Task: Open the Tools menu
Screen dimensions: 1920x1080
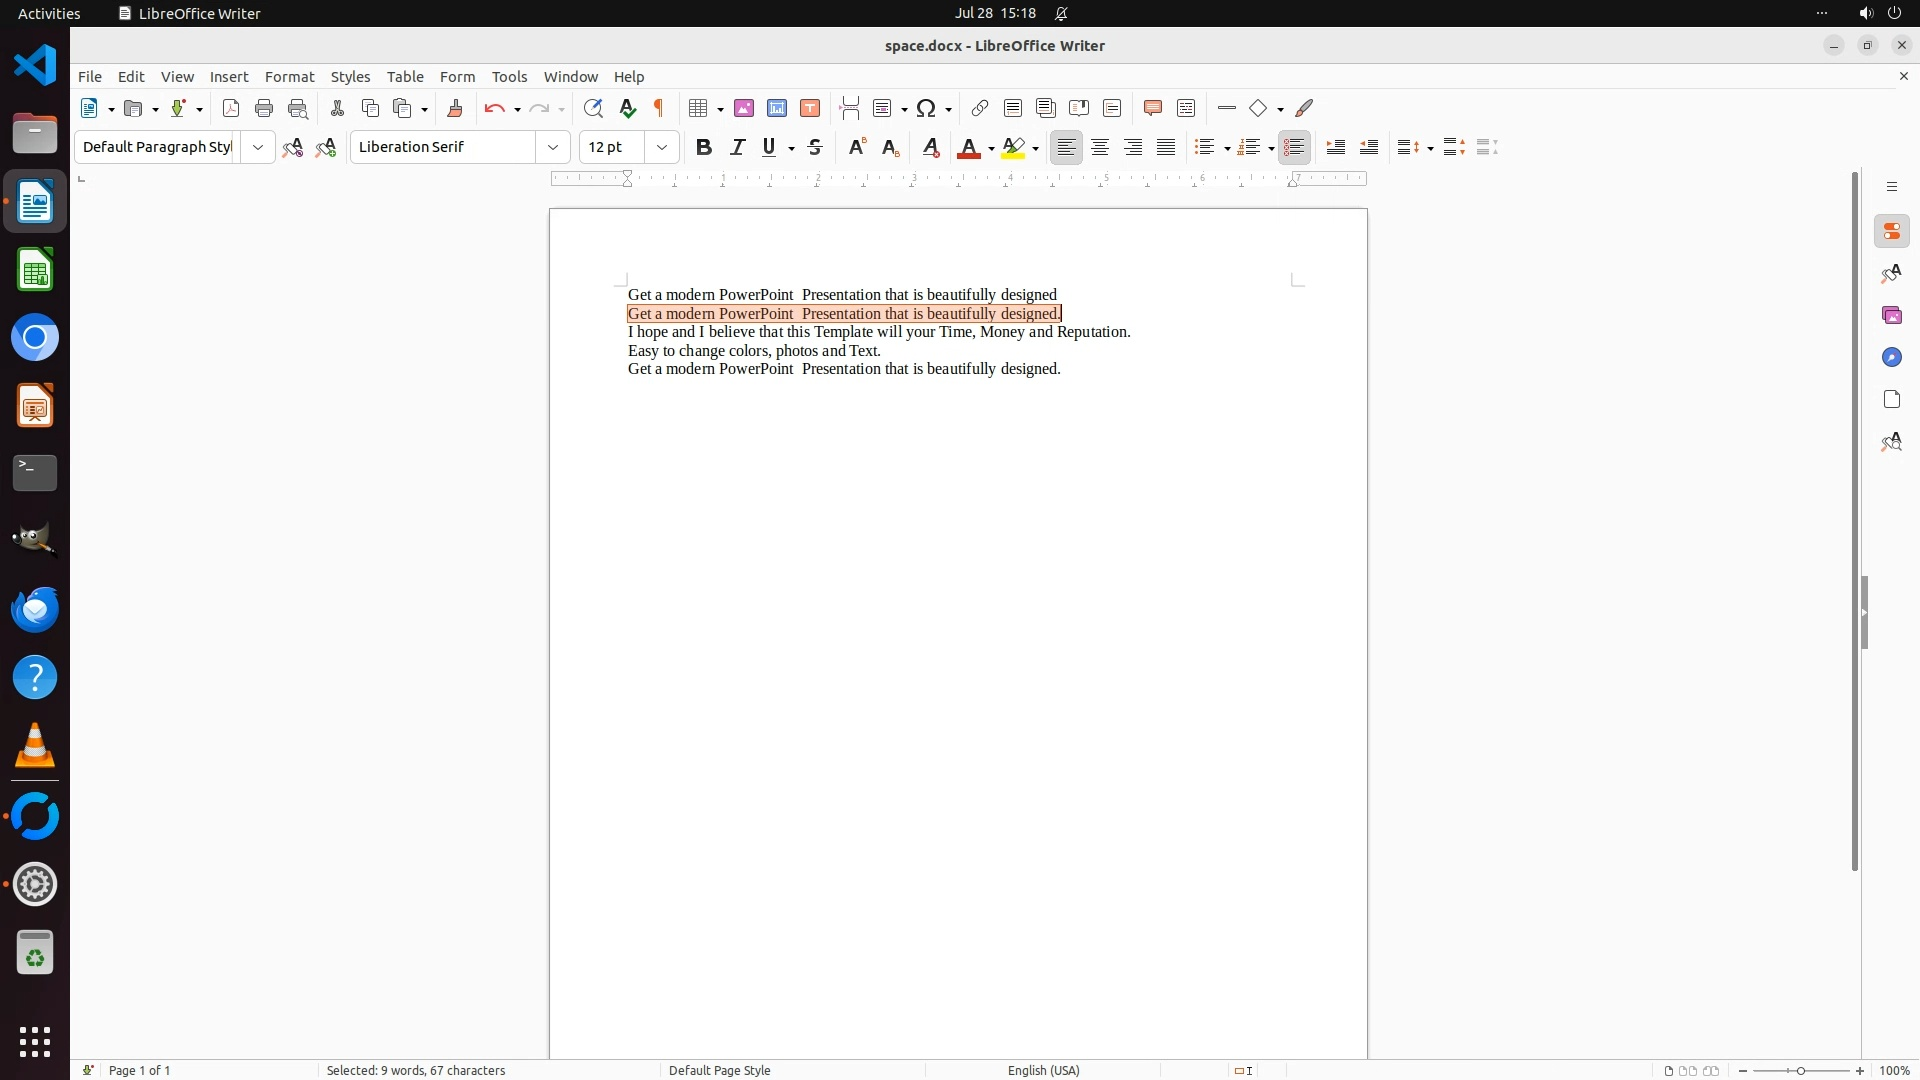Action: tap(509, 76)
